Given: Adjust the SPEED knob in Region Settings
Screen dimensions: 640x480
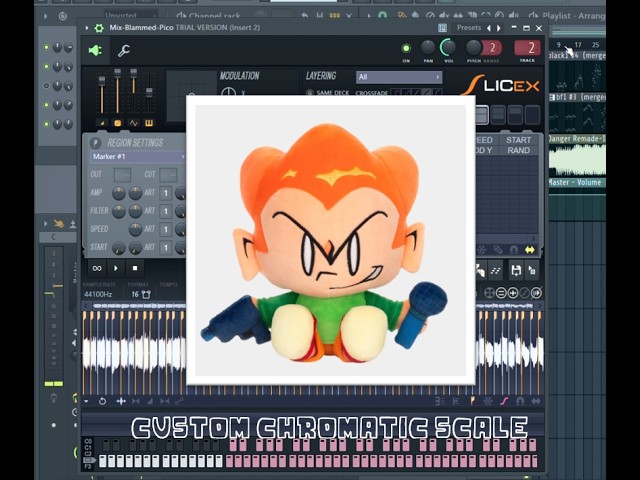Looking at the screenshot, I should tap(135, 229).
